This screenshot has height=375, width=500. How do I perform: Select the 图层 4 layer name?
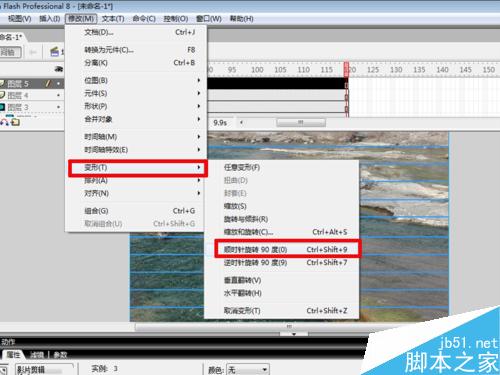[x=18, y=96]
